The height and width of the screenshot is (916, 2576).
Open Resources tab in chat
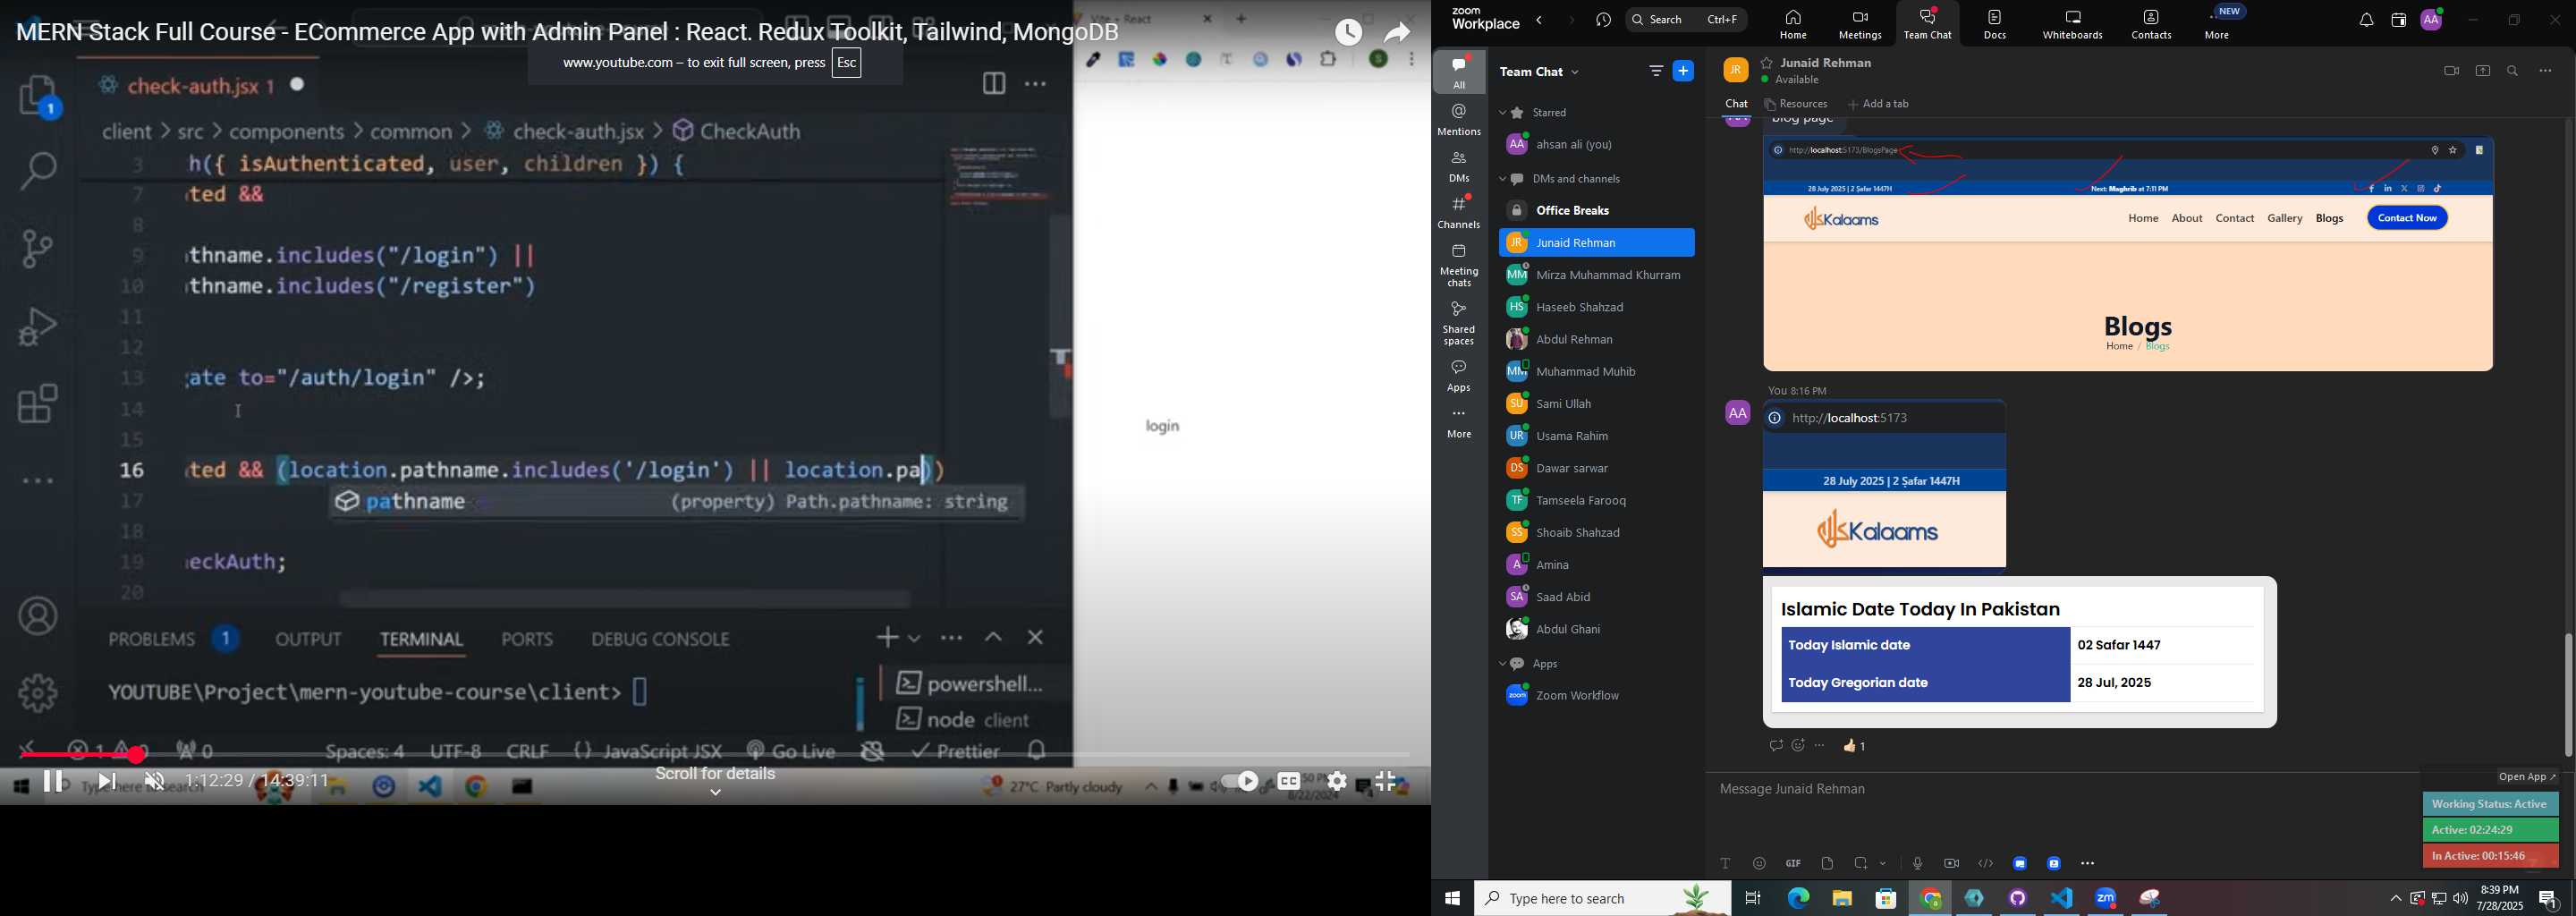(x=1797, y=104)
